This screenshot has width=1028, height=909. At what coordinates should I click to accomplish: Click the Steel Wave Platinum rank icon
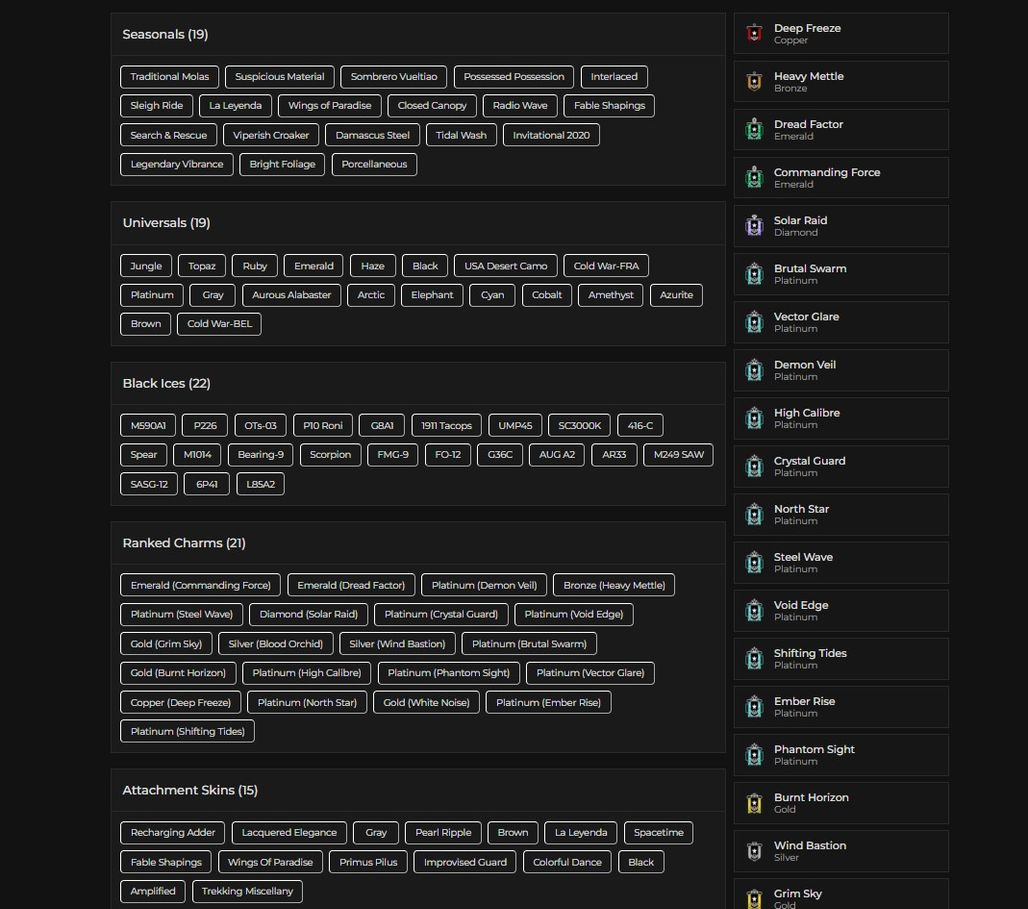coord(754,562)
